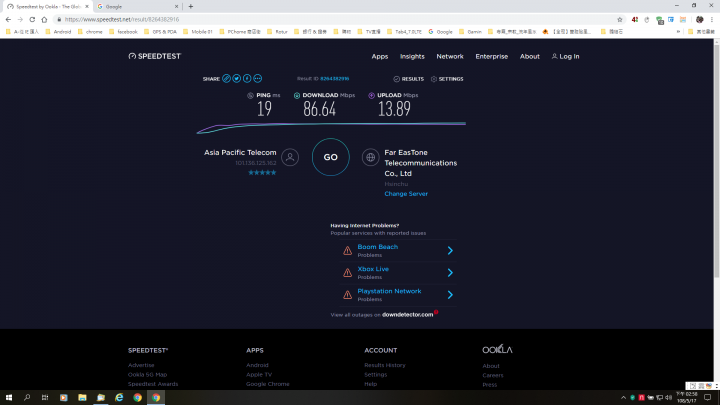
Task: Click the Playstation Network warning icon
Action: [x=348, y=295]
